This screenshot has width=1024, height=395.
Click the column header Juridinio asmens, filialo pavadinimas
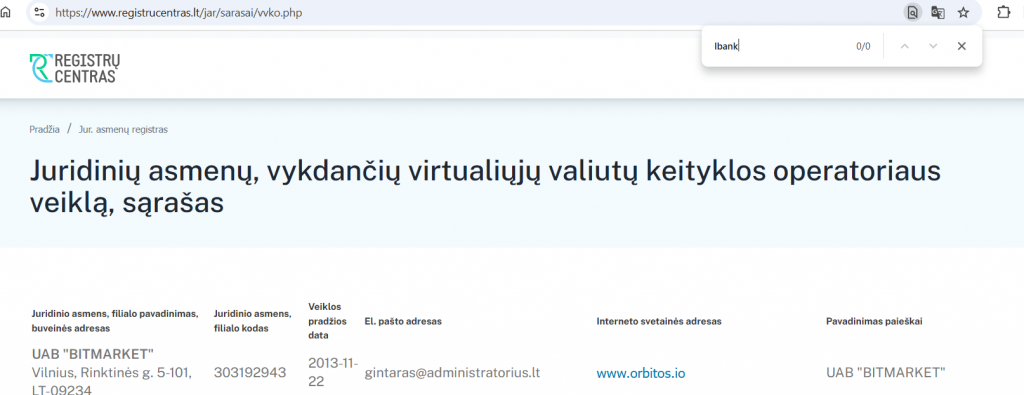(115, 321)
